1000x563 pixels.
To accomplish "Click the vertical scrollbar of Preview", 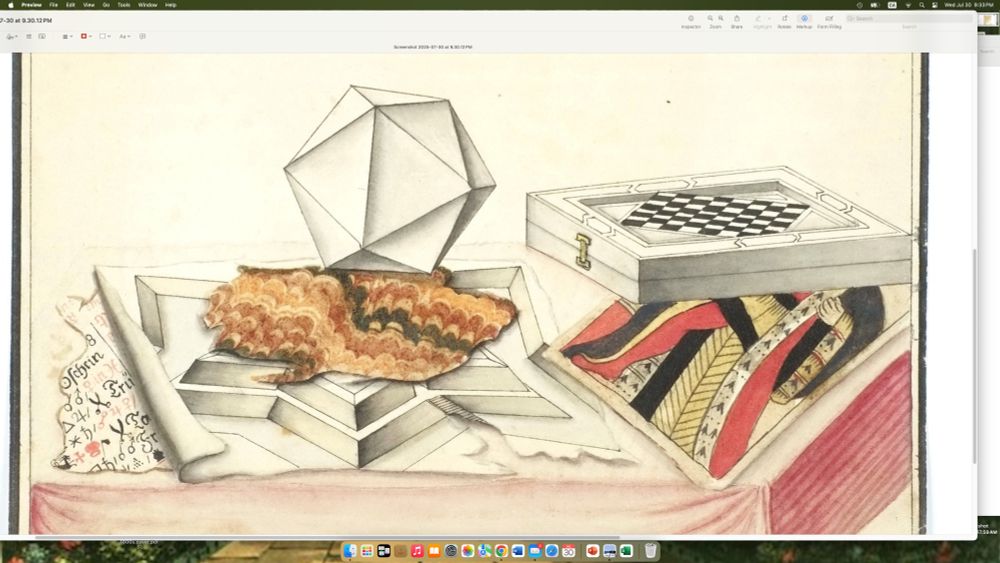I will (974, 356).
